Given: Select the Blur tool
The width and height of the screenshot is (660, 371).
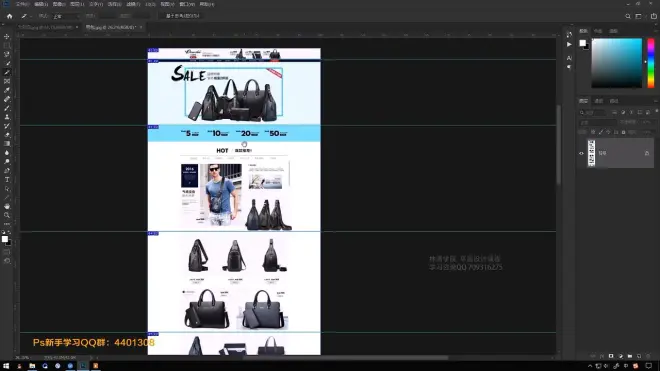Looking at the screenshot, I should point(7,152).
